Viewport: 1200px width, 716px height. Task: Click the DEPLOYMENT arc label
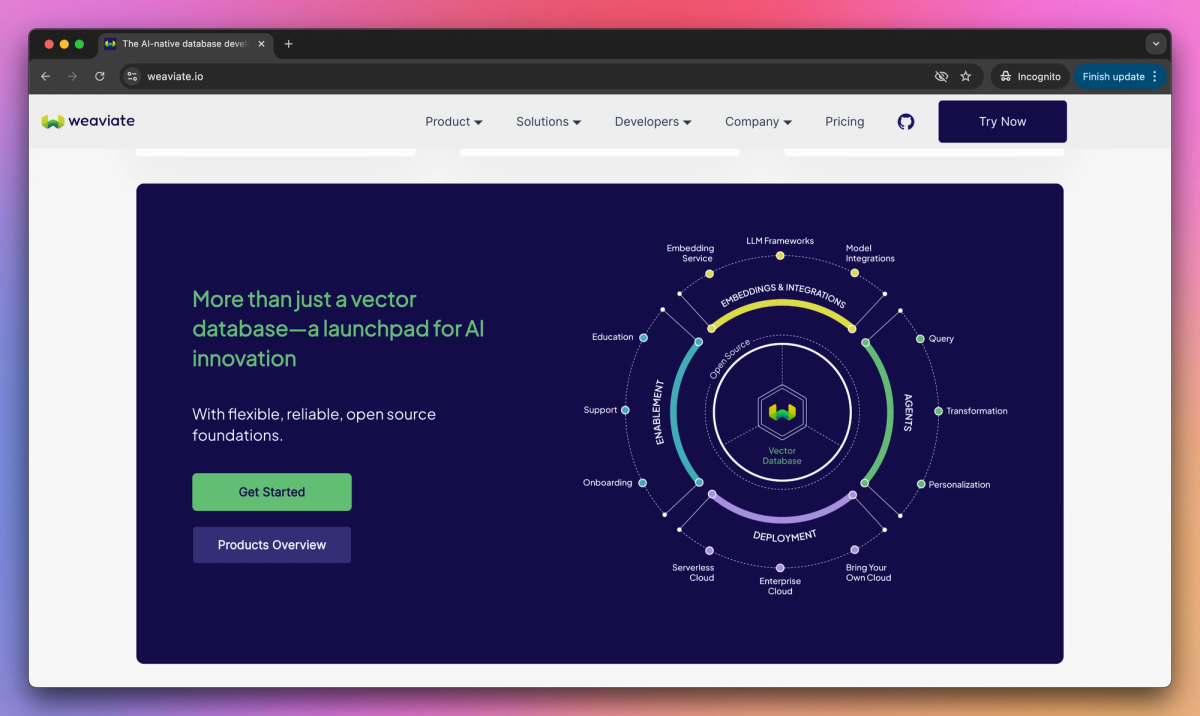[785, 536]
